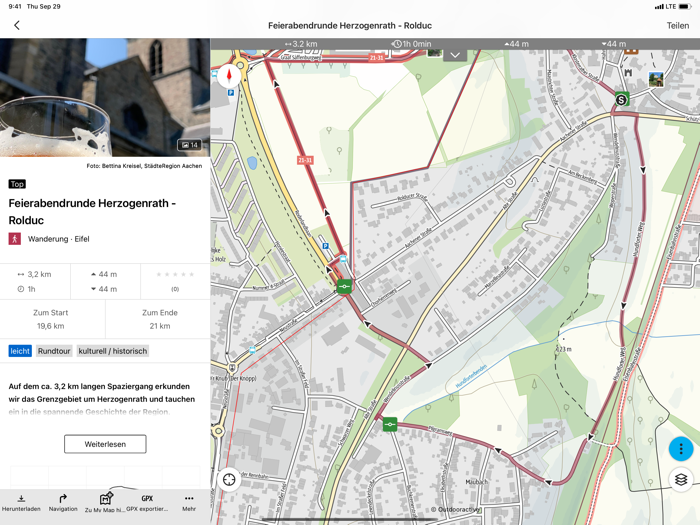Start Navigation from the bottom toolbar
This screenshot has height=525, width=700.
click(63, 503)
